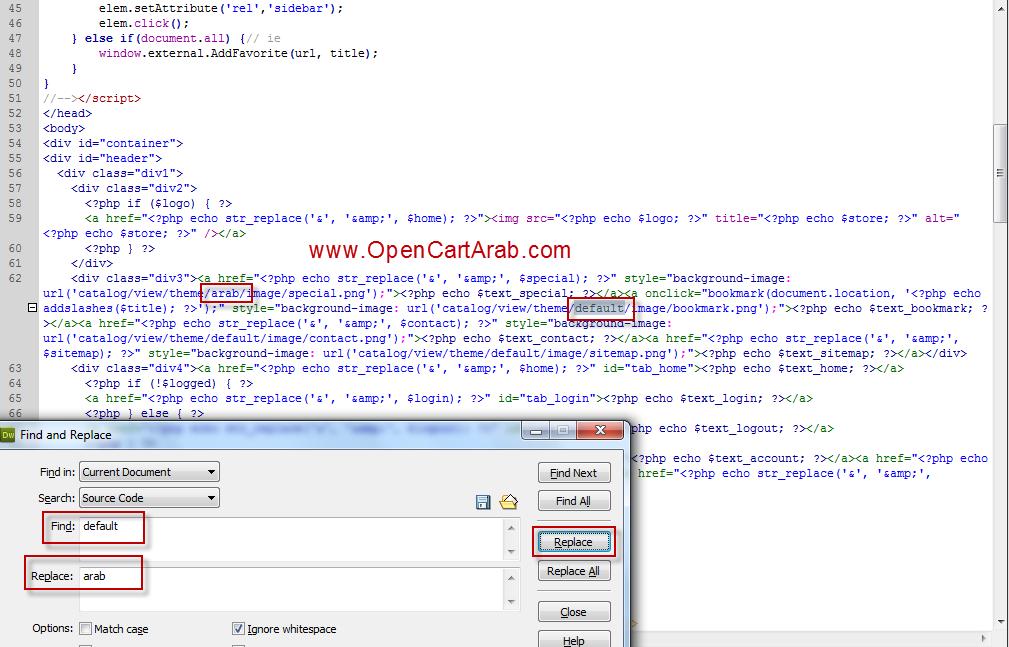The width and height of the screenshot is (1009, 647).
Task: Click "$text_account" in the code behind the dialog
Action: [757, 458]
